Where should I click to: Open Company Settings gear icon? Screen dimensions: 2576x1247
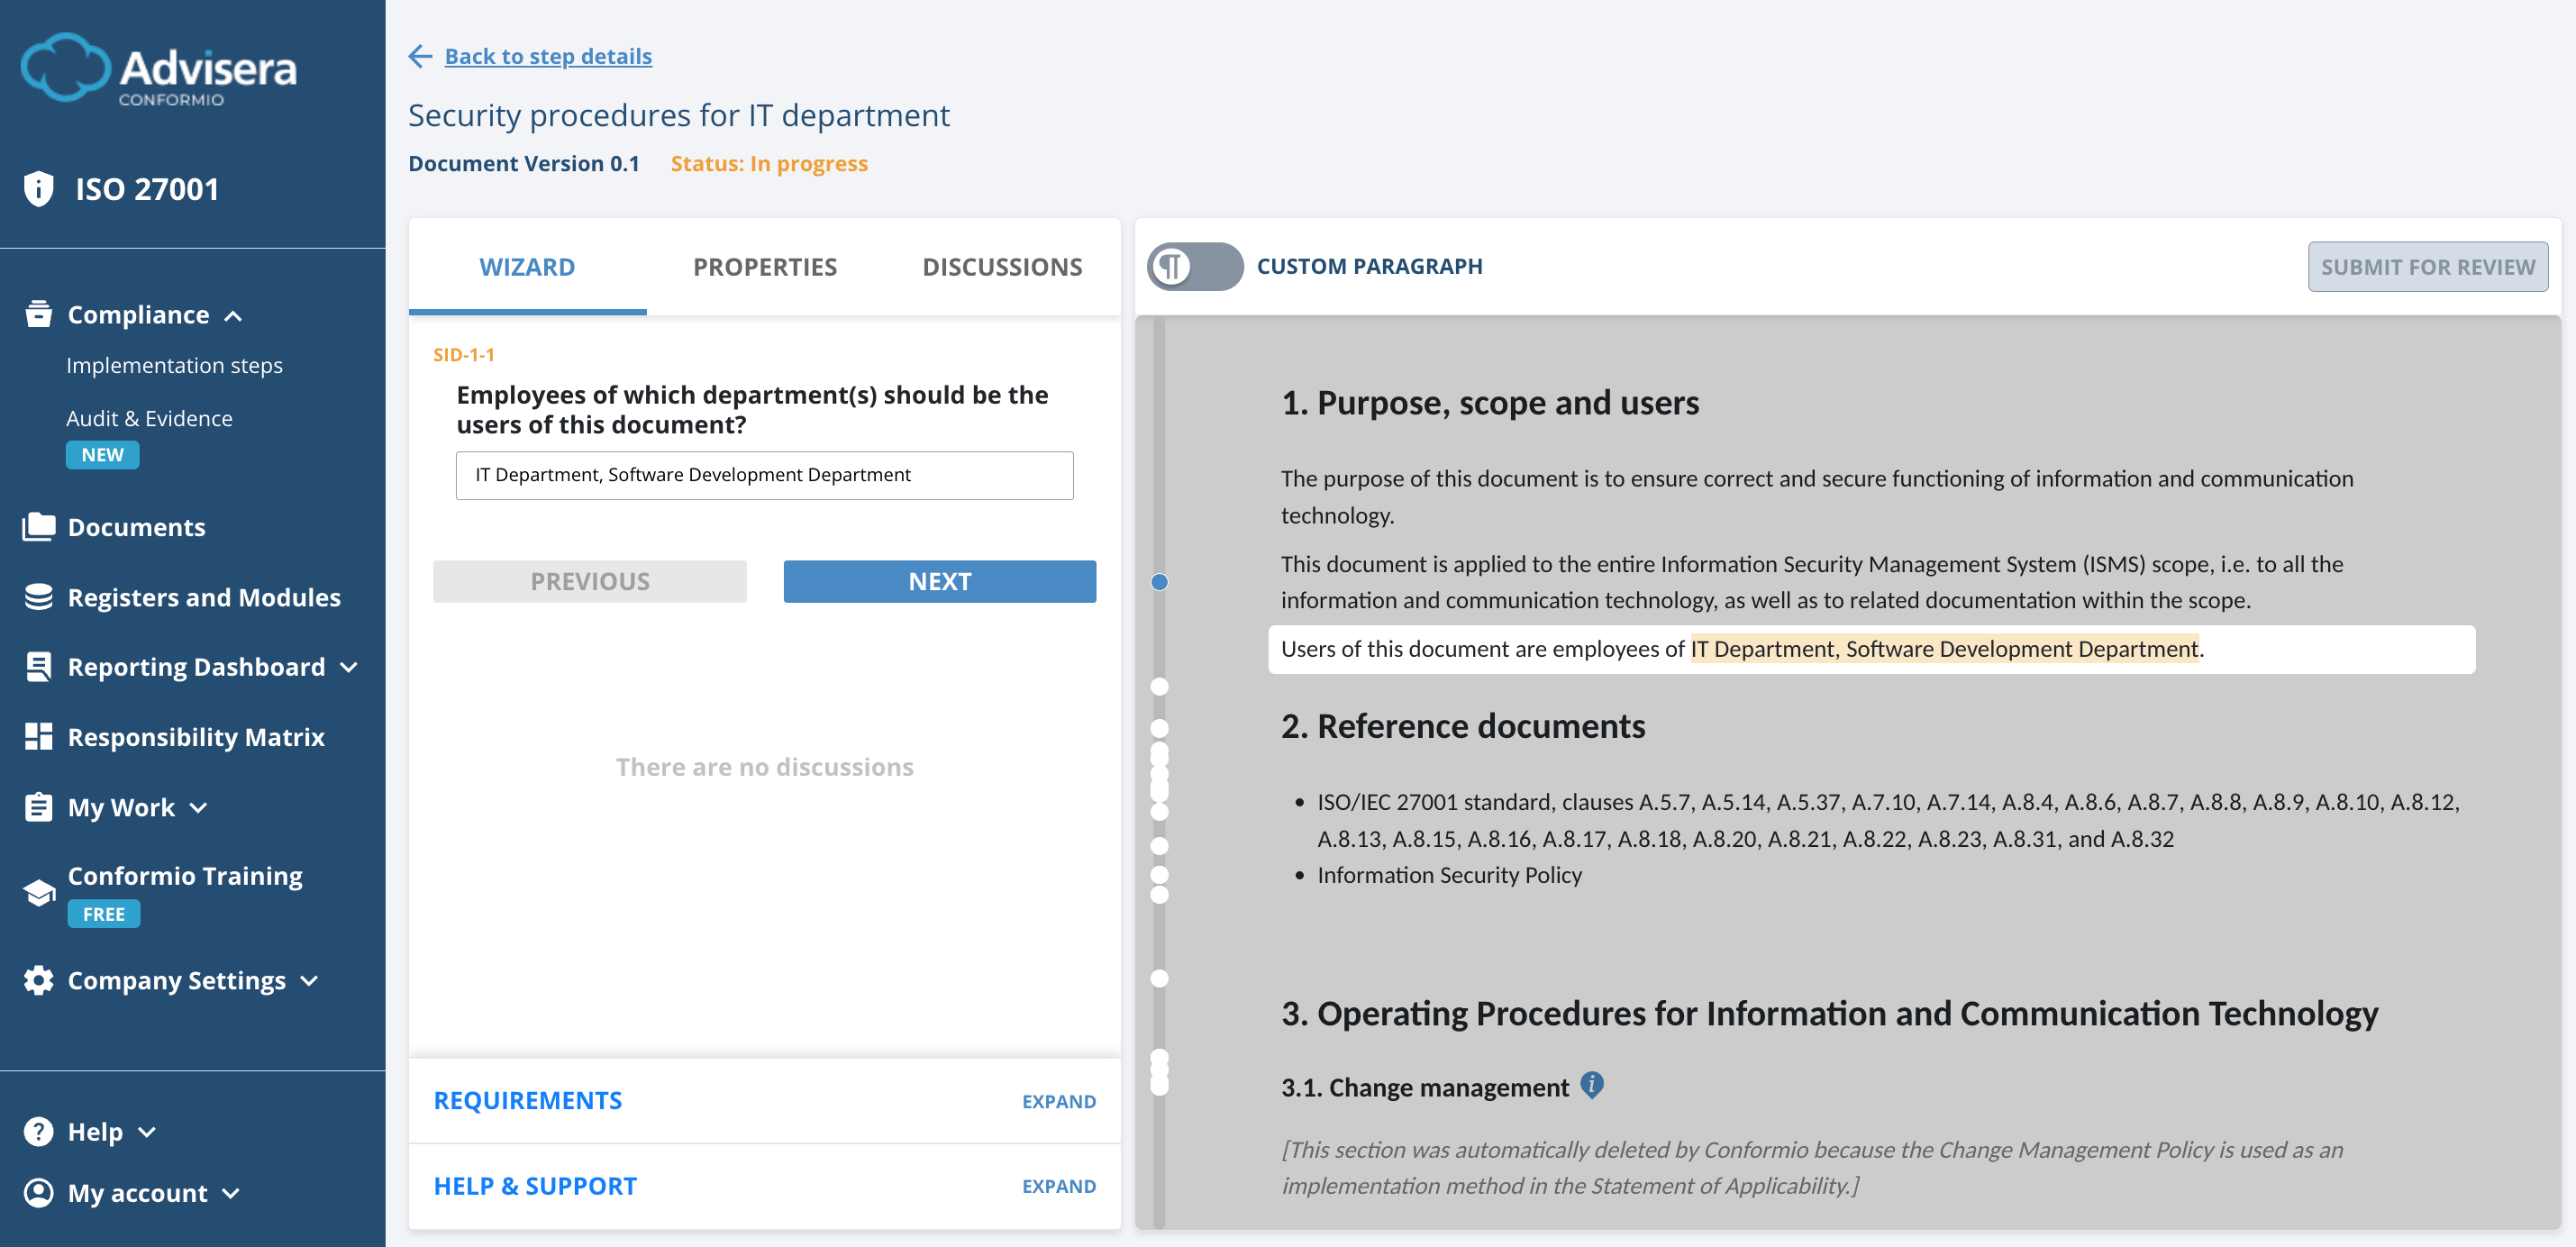(x=38, y=980)
